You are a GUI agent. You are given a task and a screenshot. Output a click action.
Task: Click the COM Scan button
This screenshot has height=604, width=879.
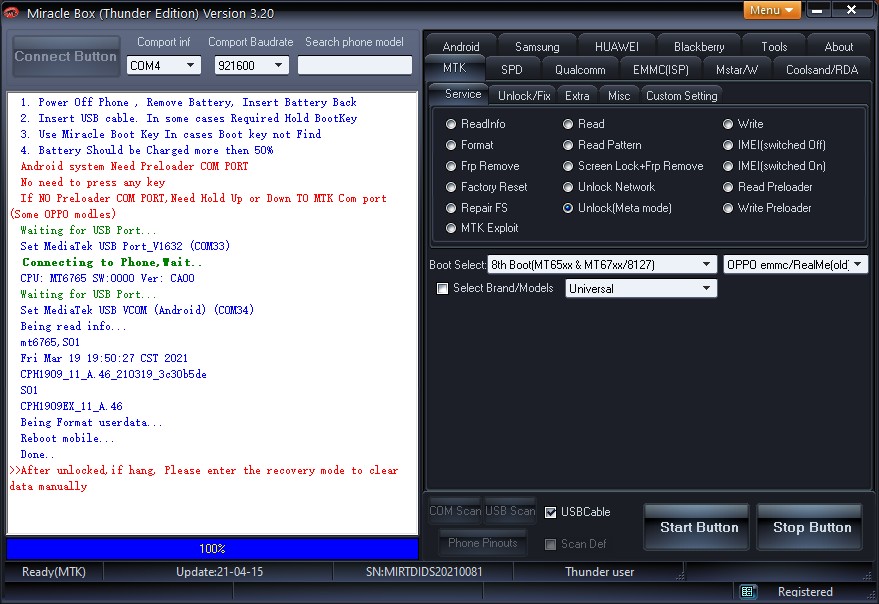coord(455,511)
